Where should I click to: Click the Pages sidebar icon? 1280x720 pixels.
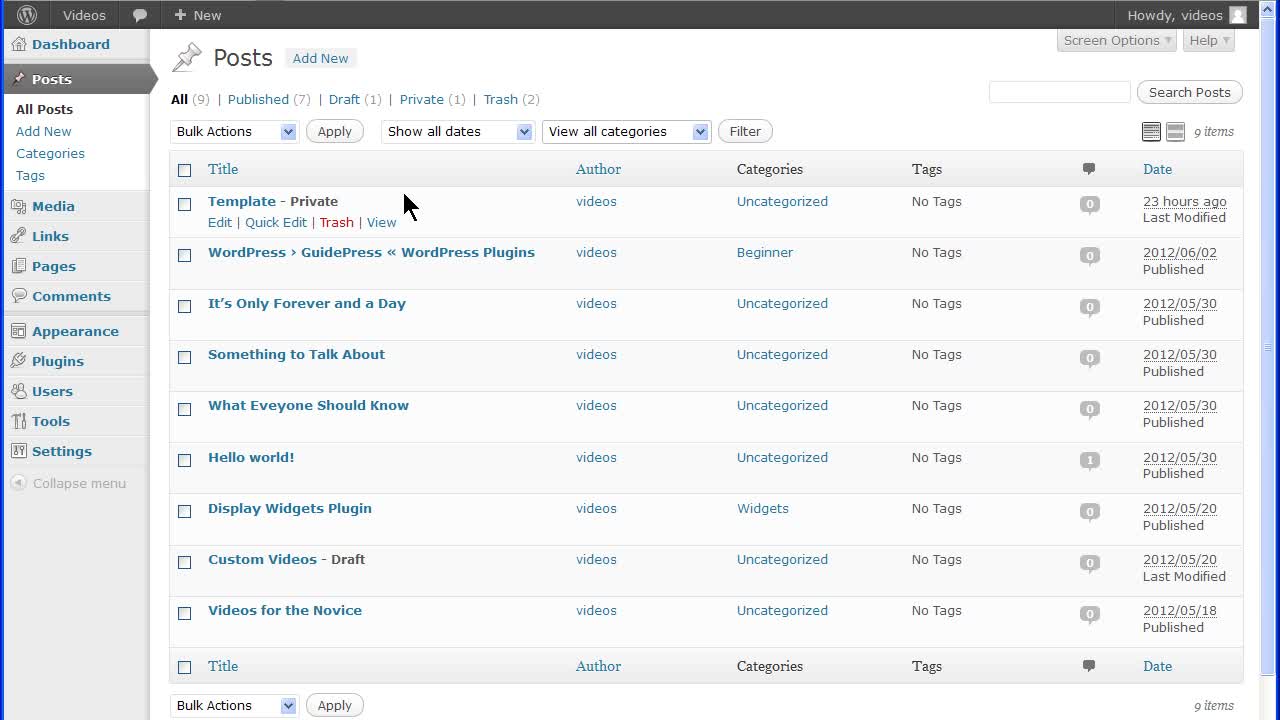19,266
